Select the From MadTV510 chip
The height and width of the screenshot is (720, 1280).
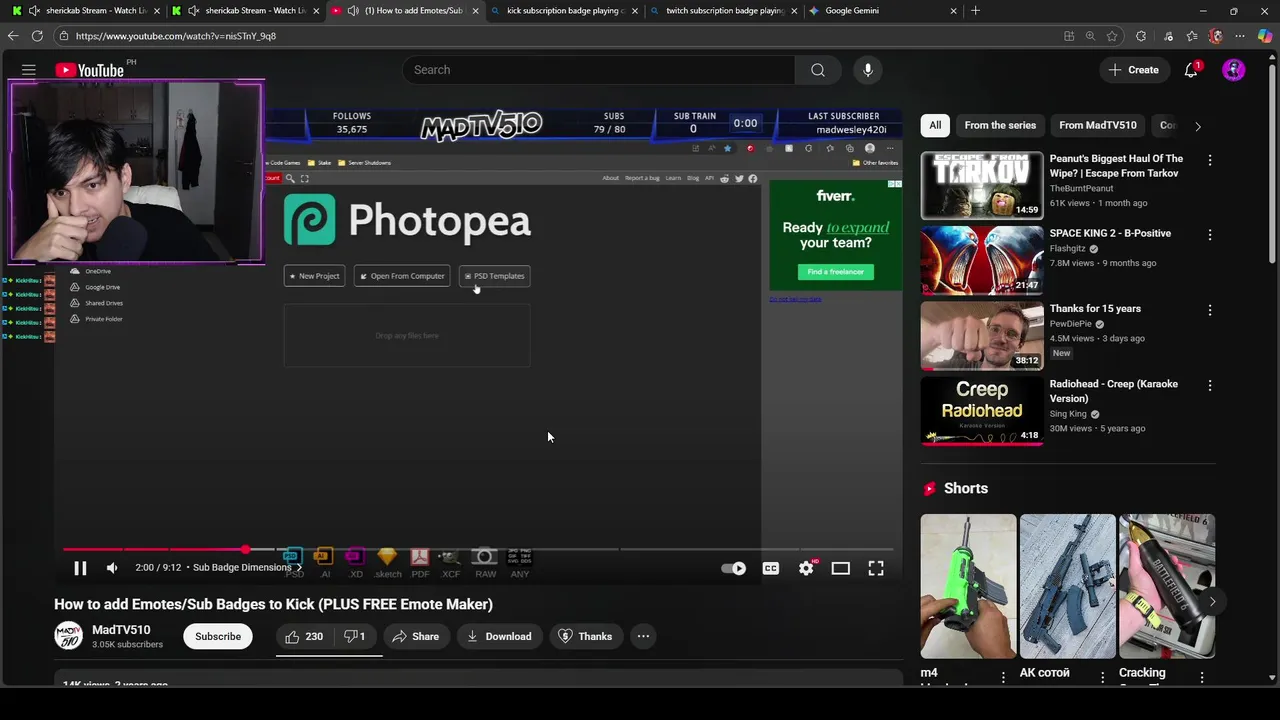[x=1097, y=125]
